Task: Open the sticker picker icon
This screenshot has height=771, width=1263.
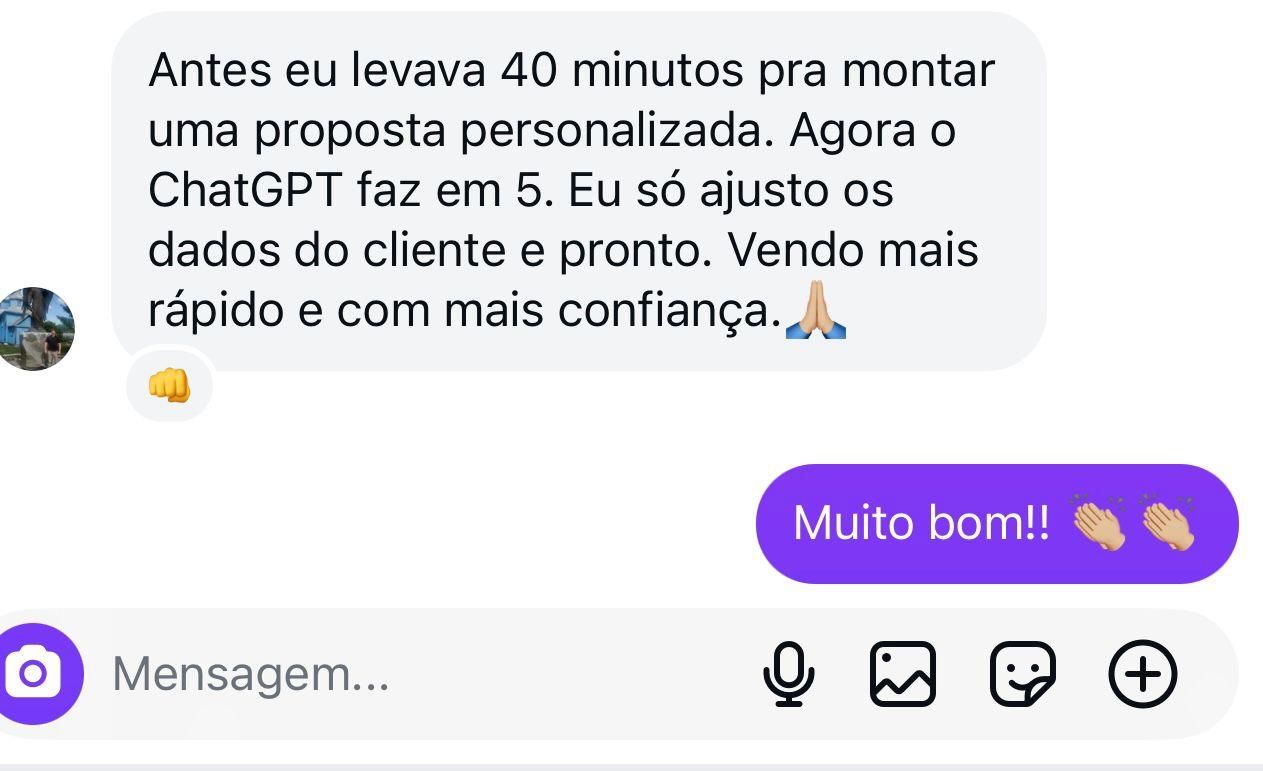Action: pos(1022,674)
